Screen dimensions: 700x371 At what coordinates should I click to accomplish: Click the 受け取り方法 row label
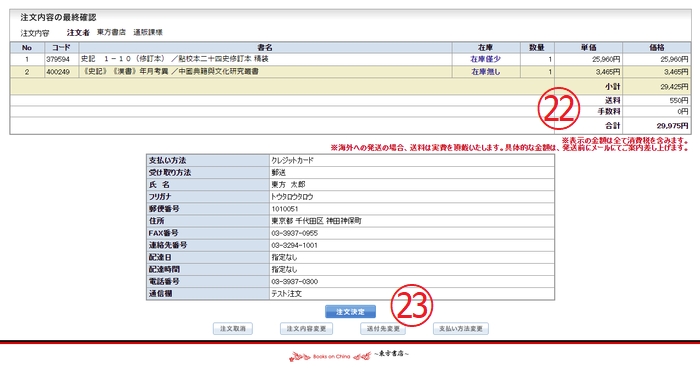point(170,172)
